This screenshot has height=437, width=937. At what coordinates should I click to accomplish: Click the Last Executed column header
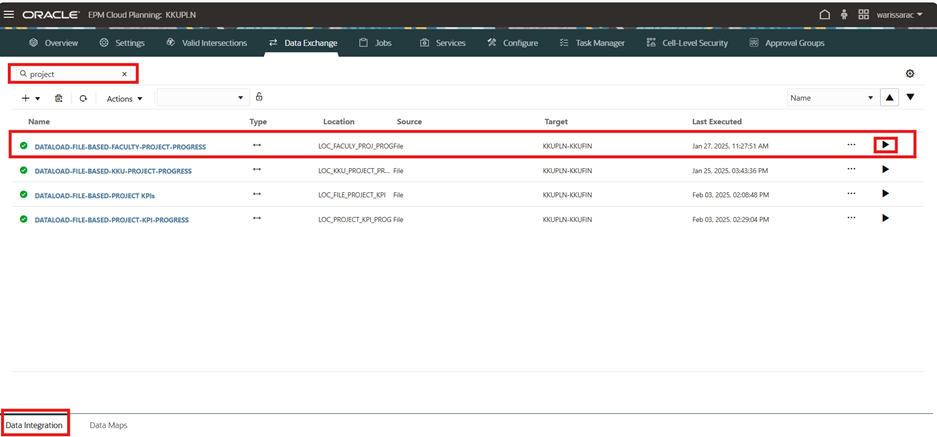click(716, 121)
